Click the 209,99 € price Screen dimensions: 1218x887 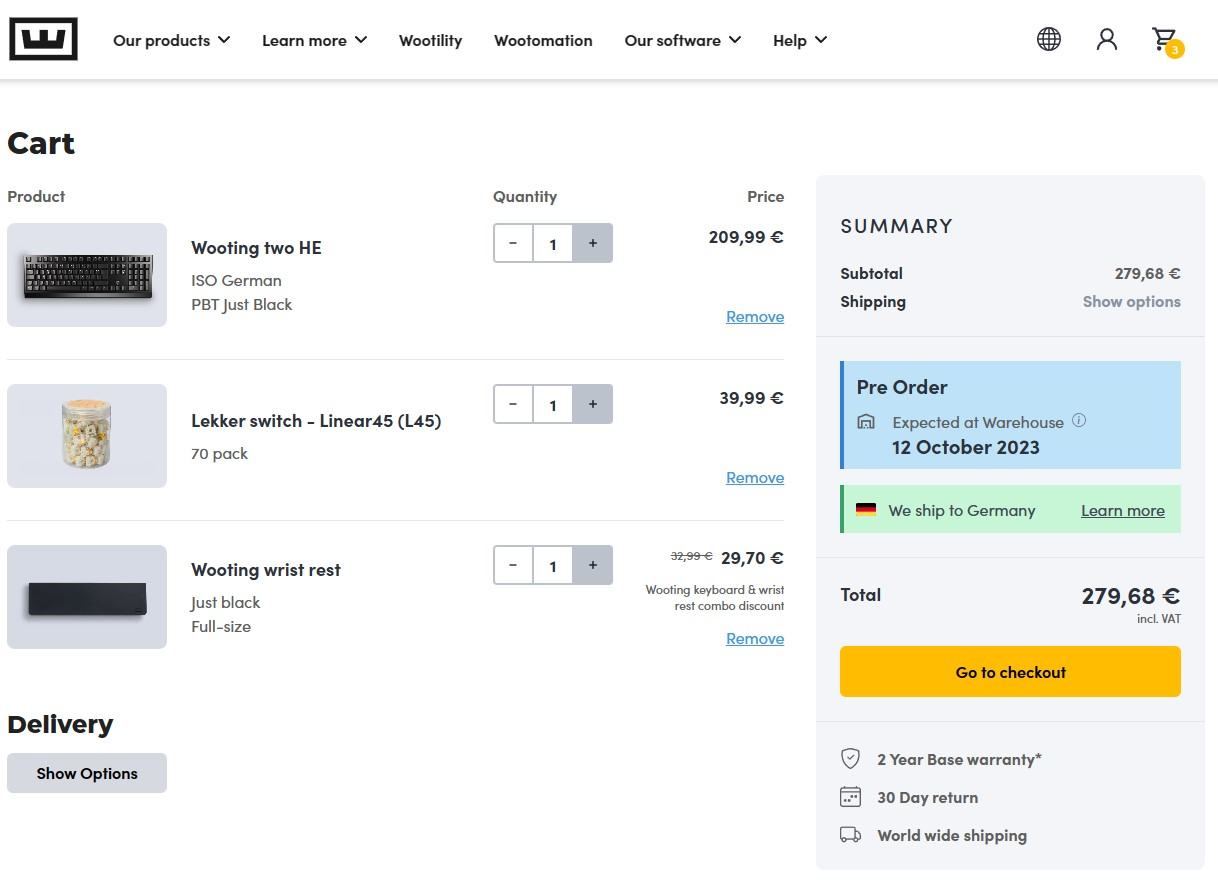click(746, 237)
